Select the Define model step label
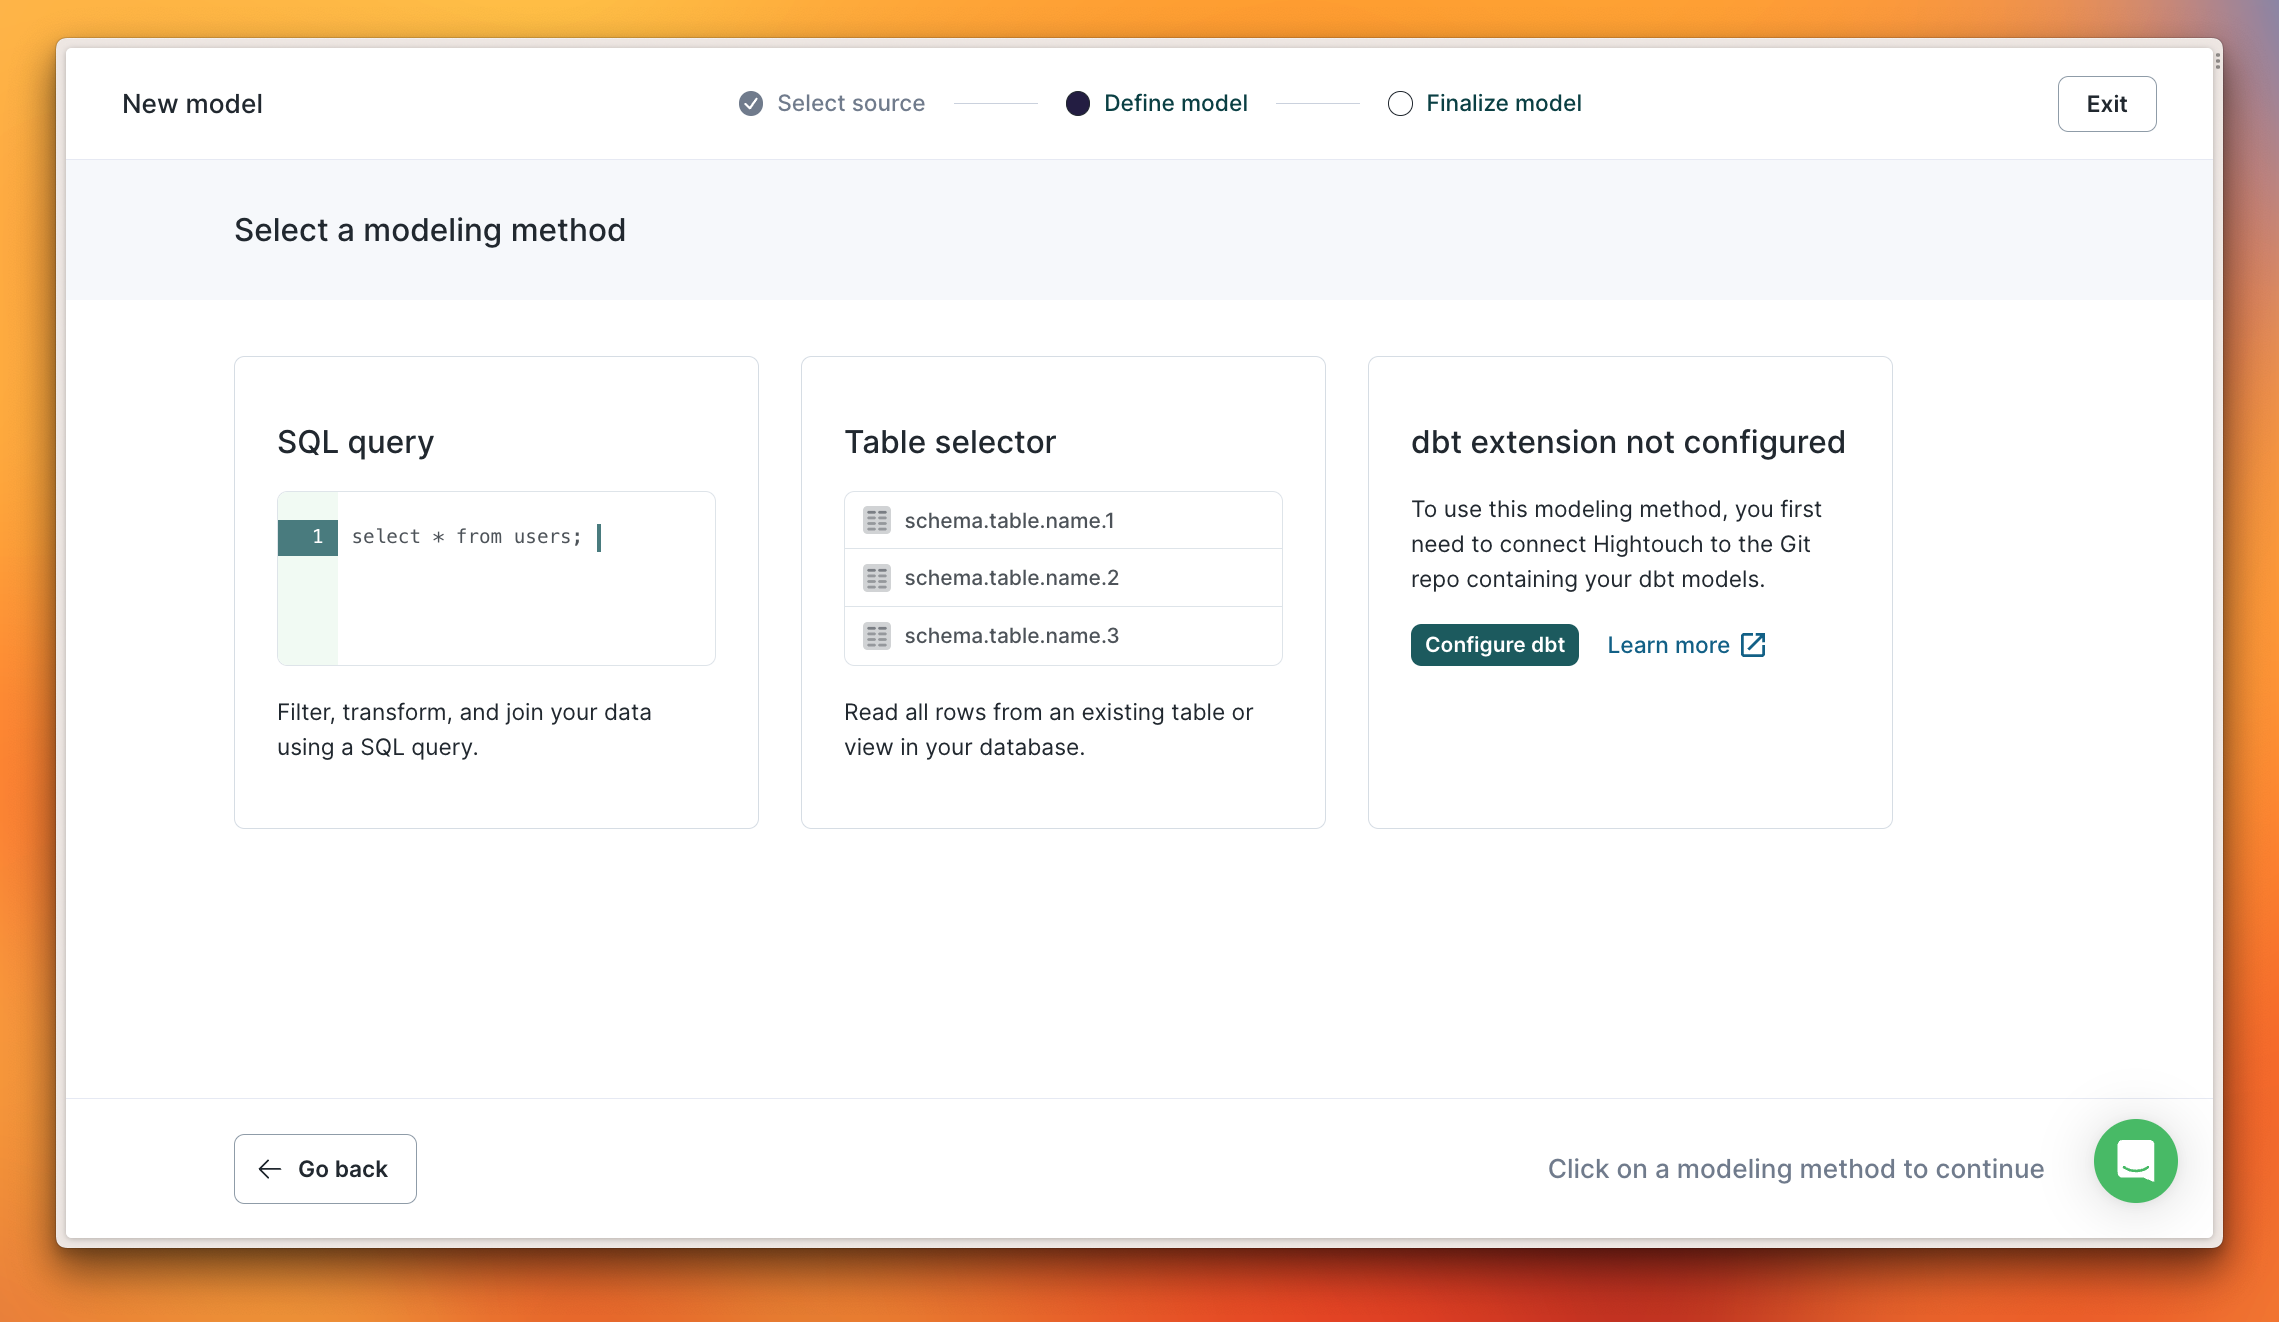This screenshot has width=2279, height=1322. pyautogui.click(x=1175, y=104)
